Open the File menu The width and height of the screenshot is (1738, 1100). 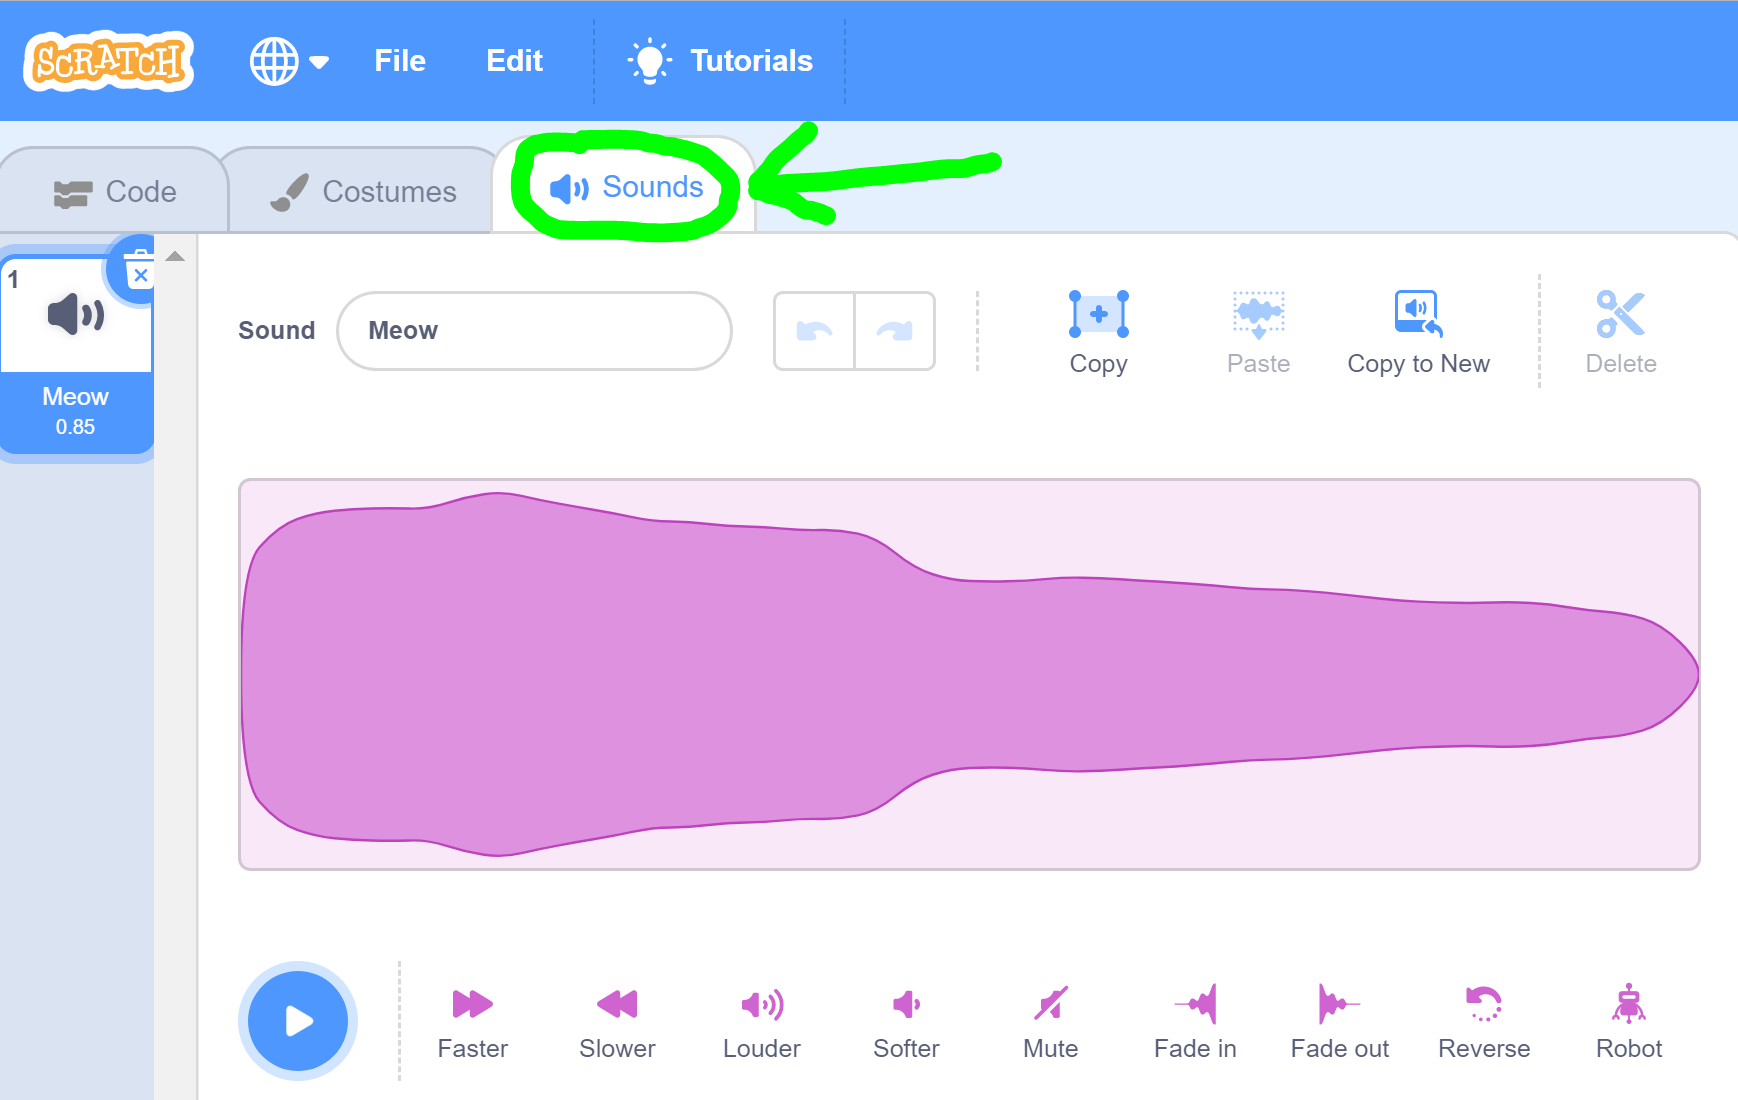400,61
